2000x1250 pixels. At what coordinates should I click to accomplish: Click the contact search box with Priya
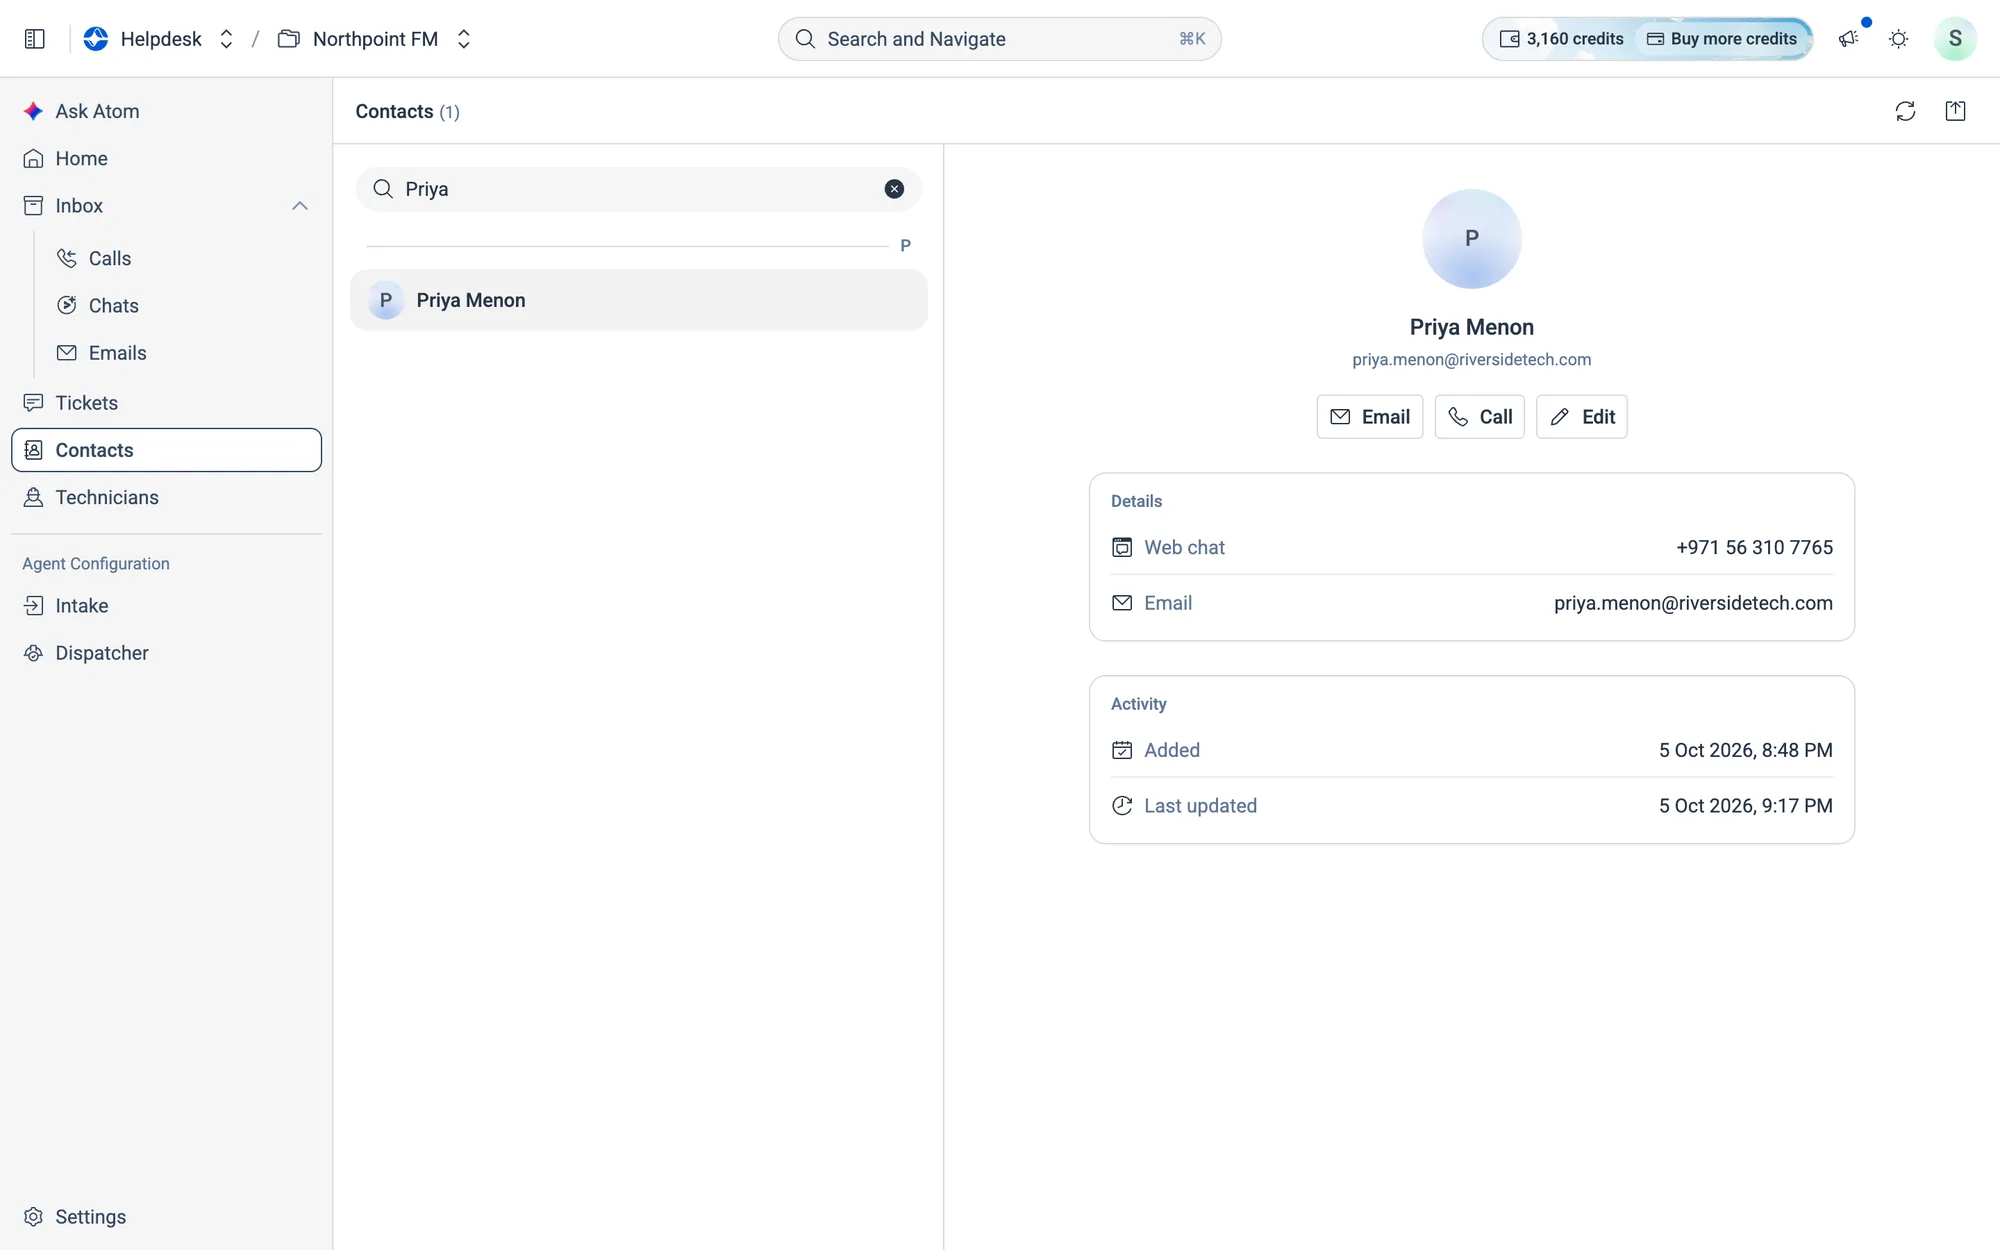pos(638,189)
